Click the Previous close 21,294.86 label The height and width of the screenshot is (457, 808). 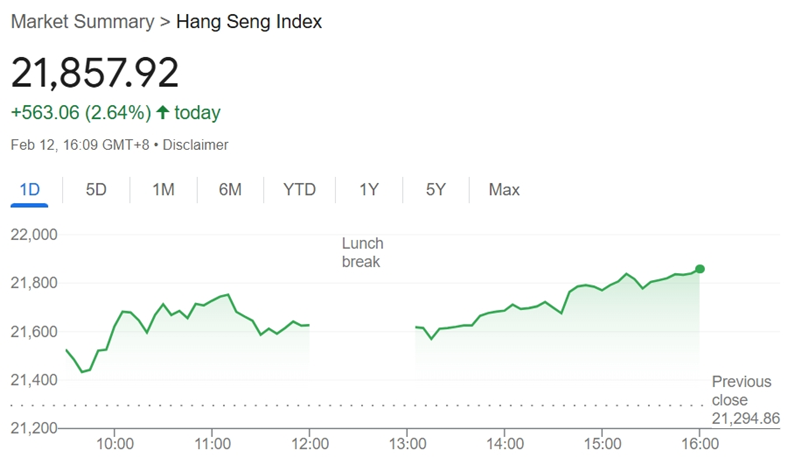[746, 400]
